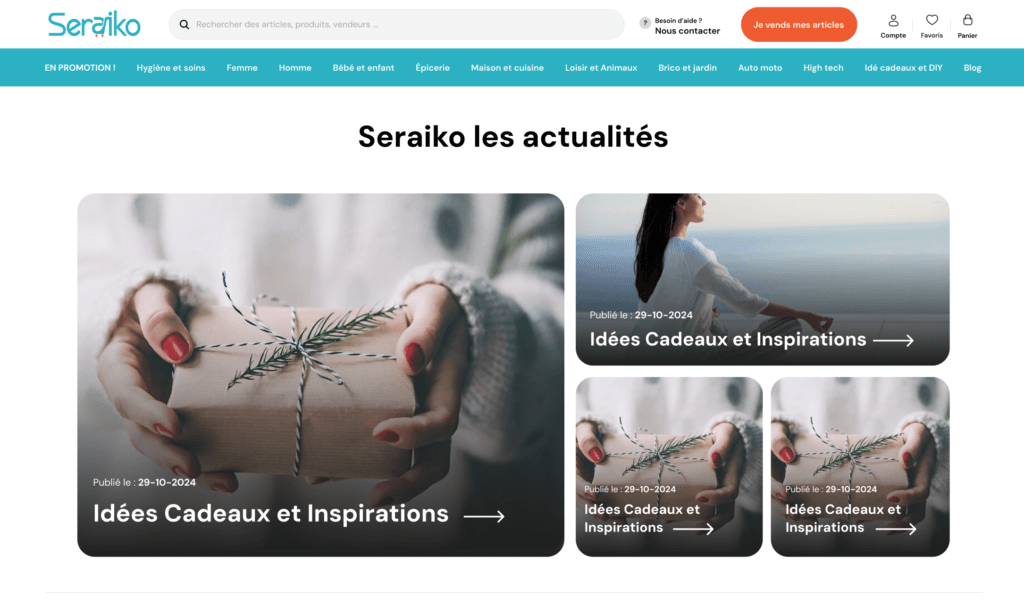The width and height of the screenshot is (1024, 614).
Task: Open the Hygiène et soins category
Action: tap(170, 68)
